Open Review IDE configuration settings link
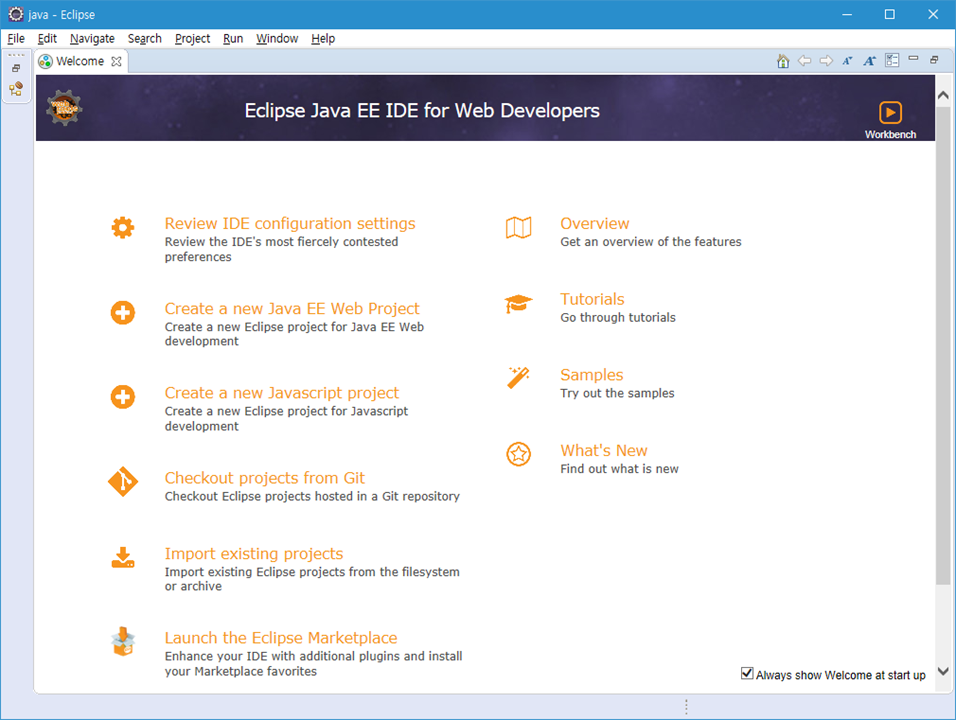Screen dimensions: 956x720 (290, 223)
